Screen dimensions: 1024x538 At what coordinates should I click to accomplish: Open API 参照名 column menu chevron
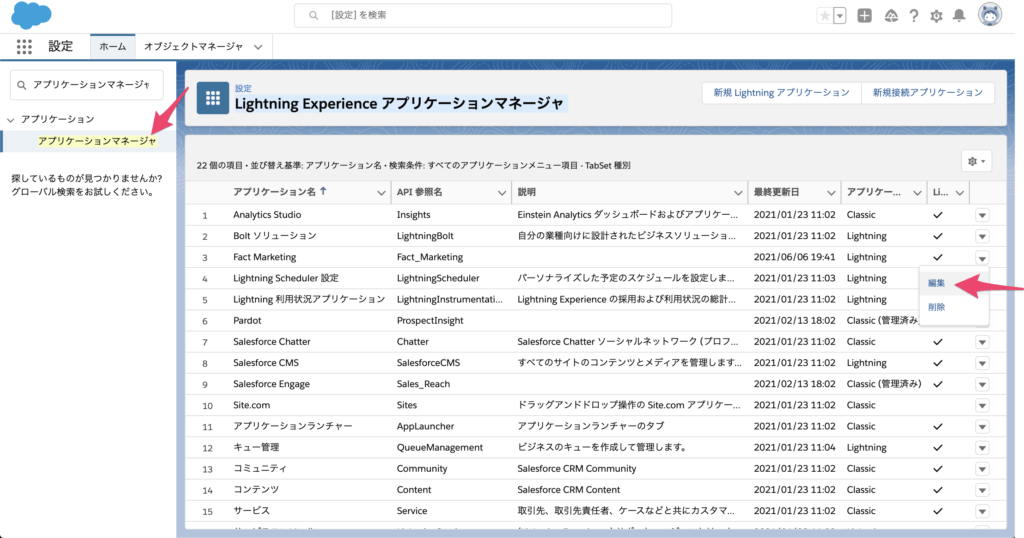click(x=502, y=193)
